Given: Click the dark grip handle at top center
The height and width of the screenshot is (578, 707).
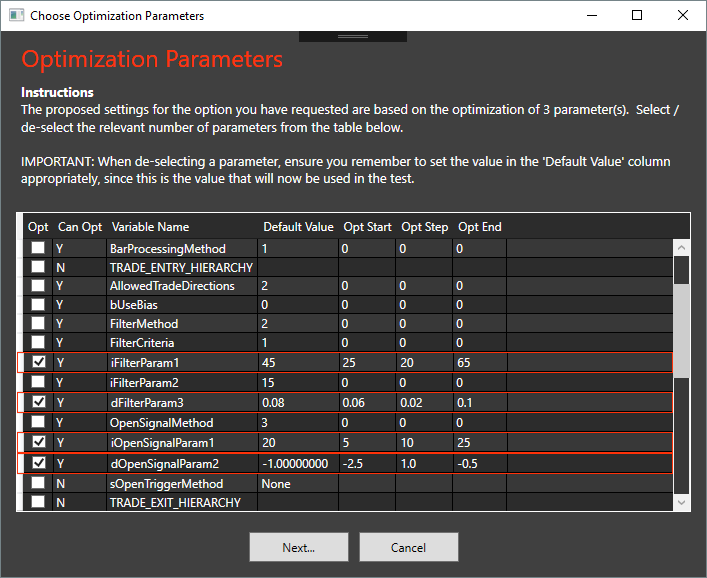Looking at the screenshot, I should point(353,37).
